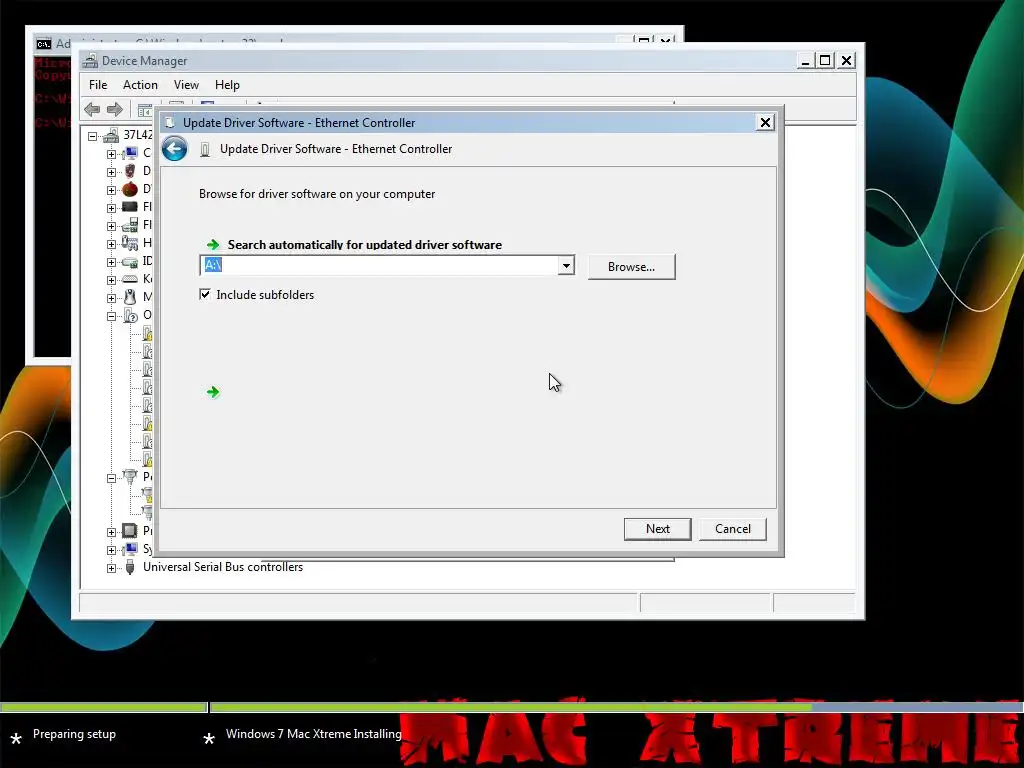Viewport: 1024px width, 768px height.
Task: Click the "Preparing setup" status text
Action: 74,734
